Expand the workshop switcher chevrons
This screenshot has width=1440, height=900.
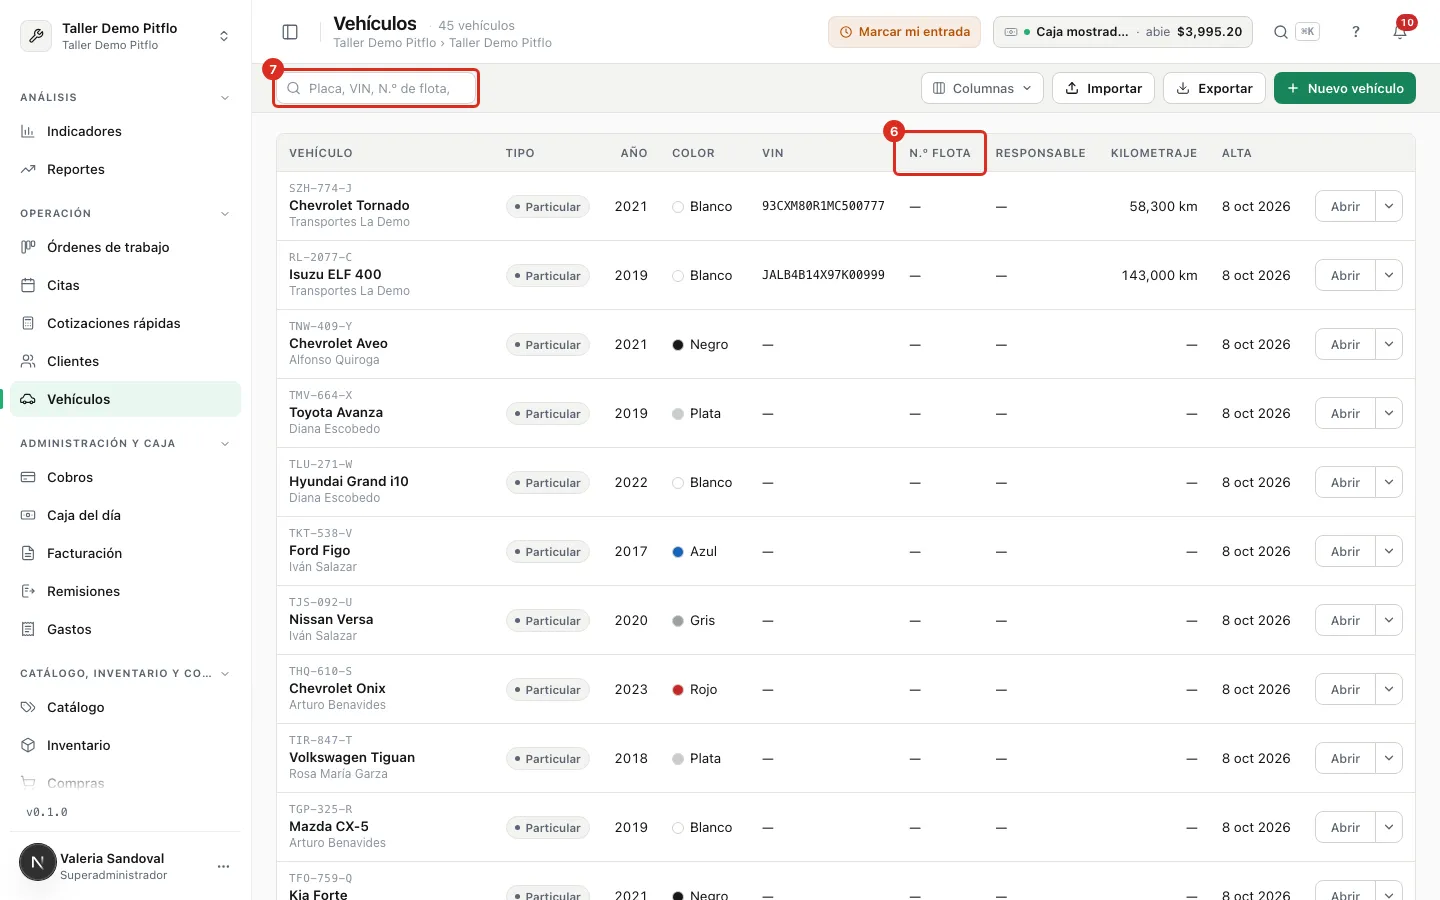(224, 36)
